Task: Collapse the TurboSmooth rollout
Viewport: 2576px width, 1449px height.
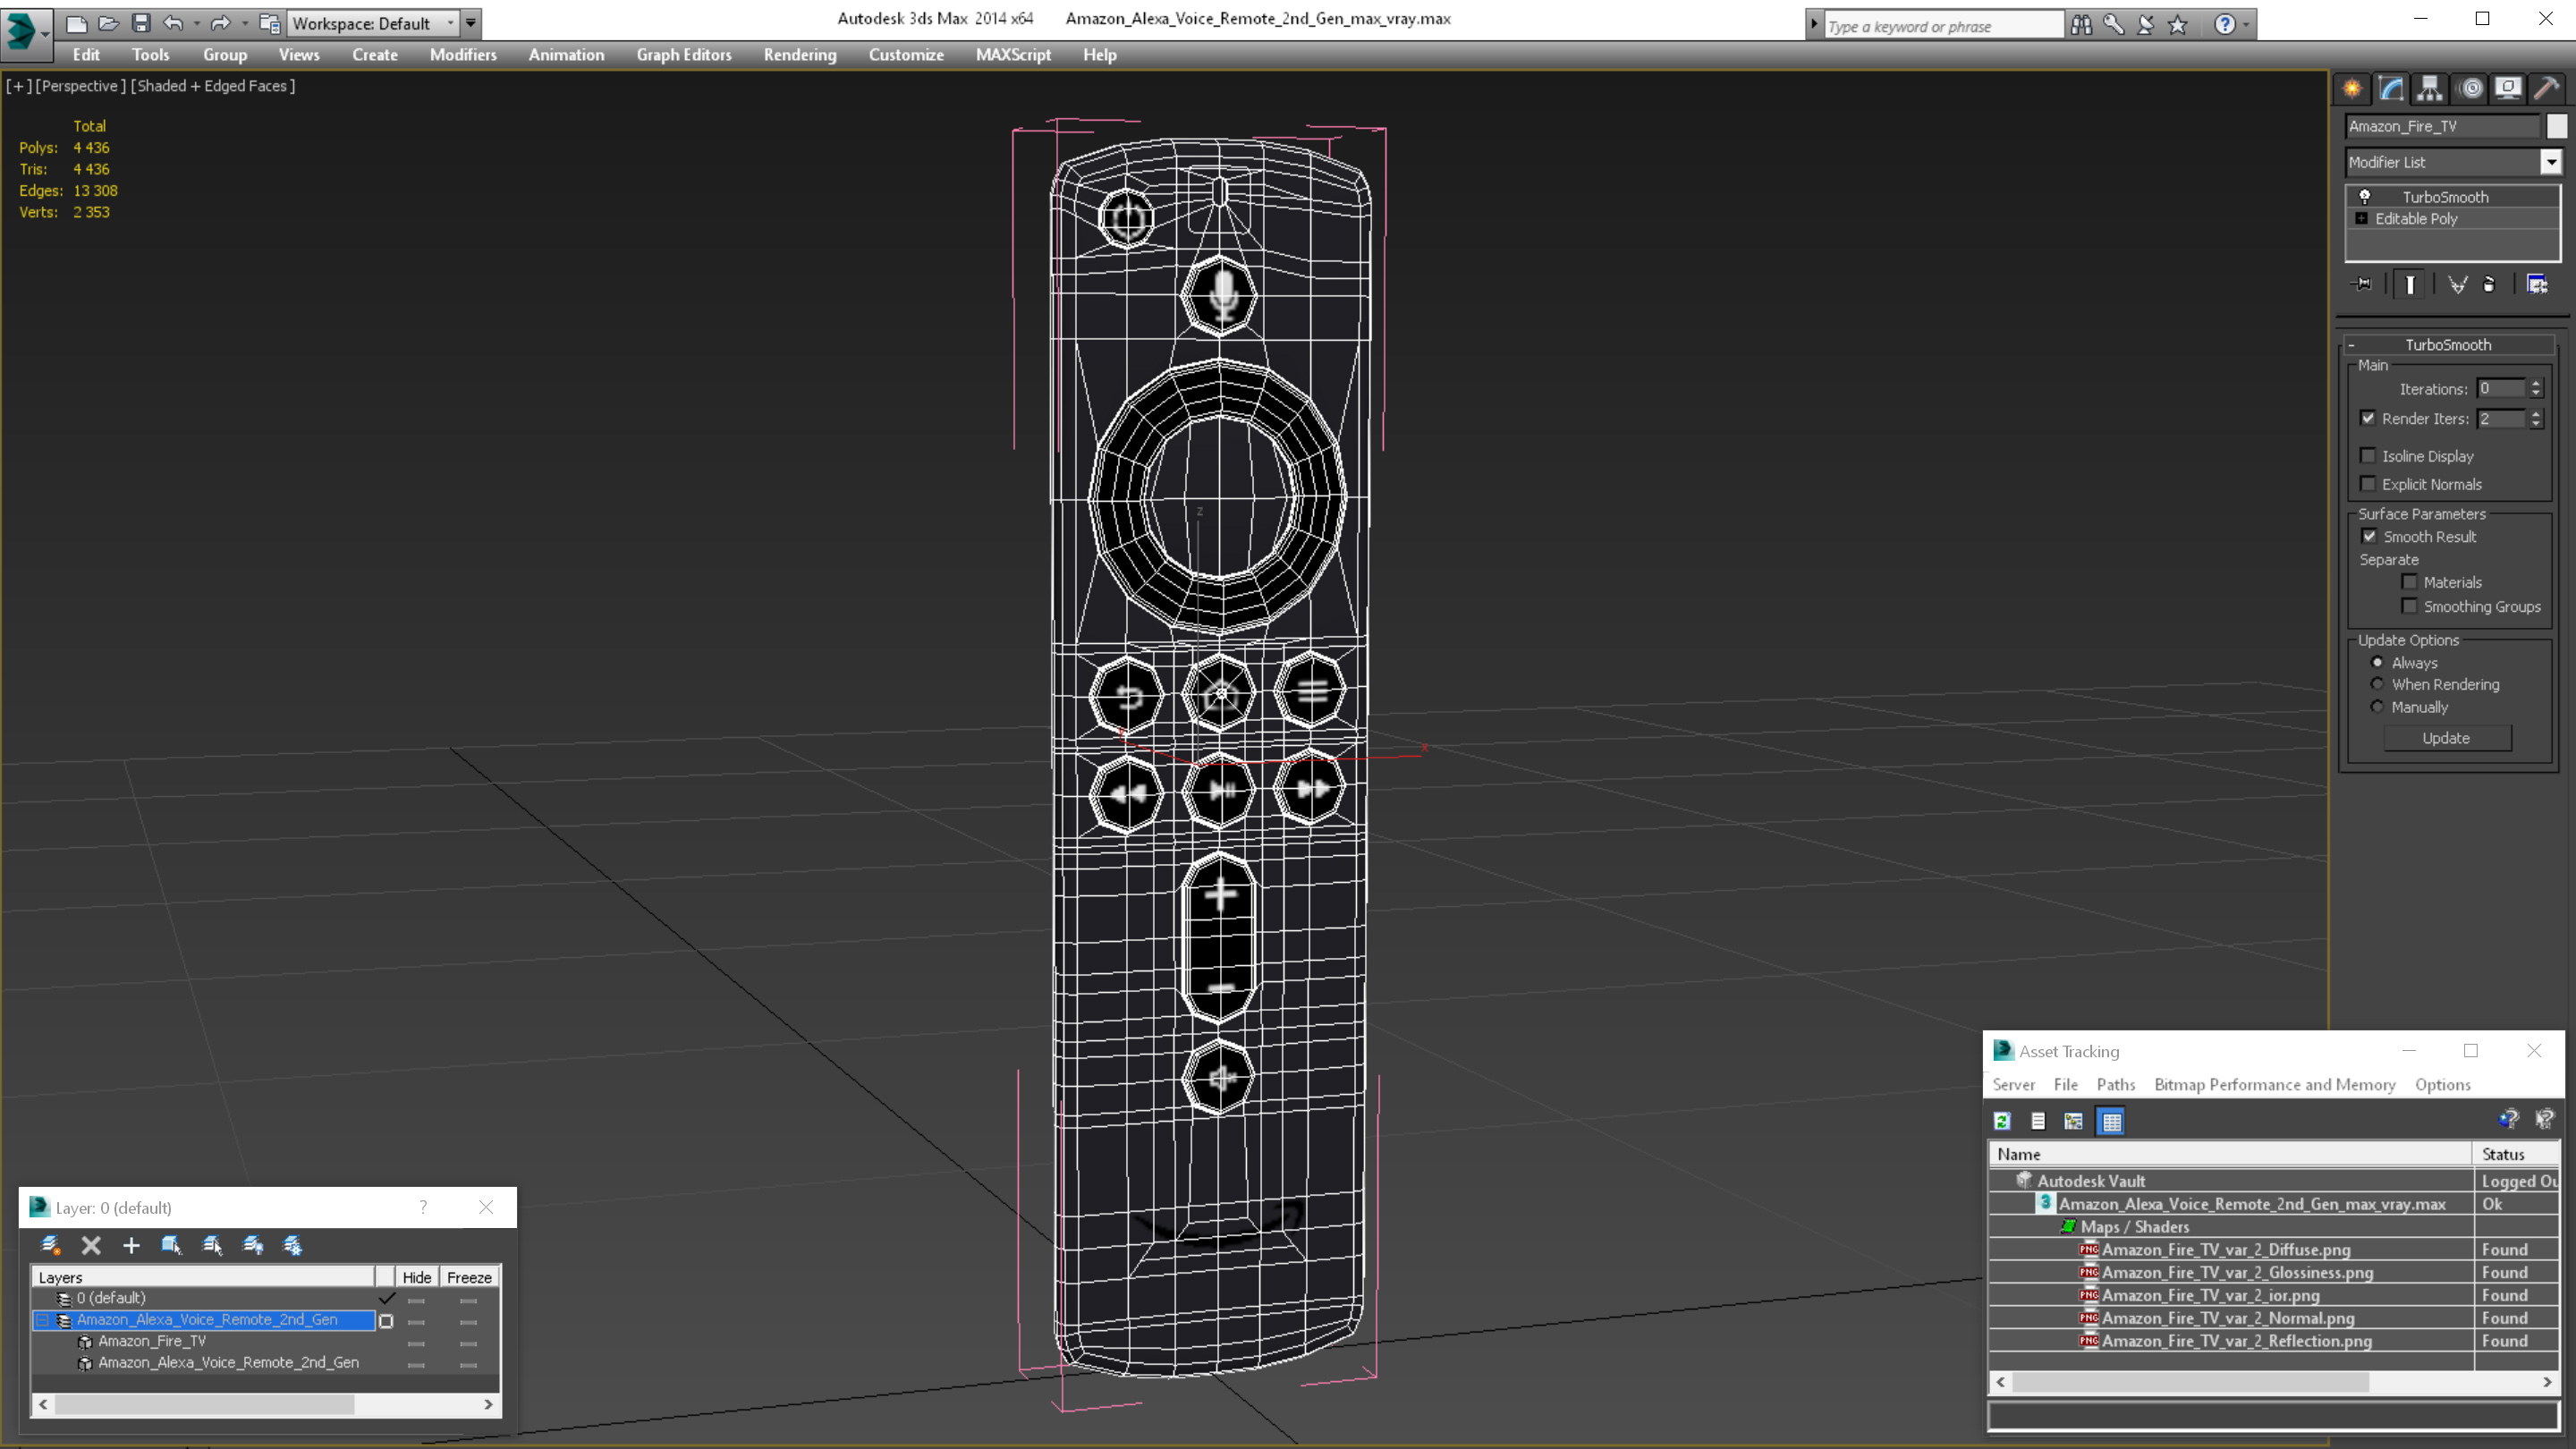Action: pyautogui.click(x=2352, y=344)
